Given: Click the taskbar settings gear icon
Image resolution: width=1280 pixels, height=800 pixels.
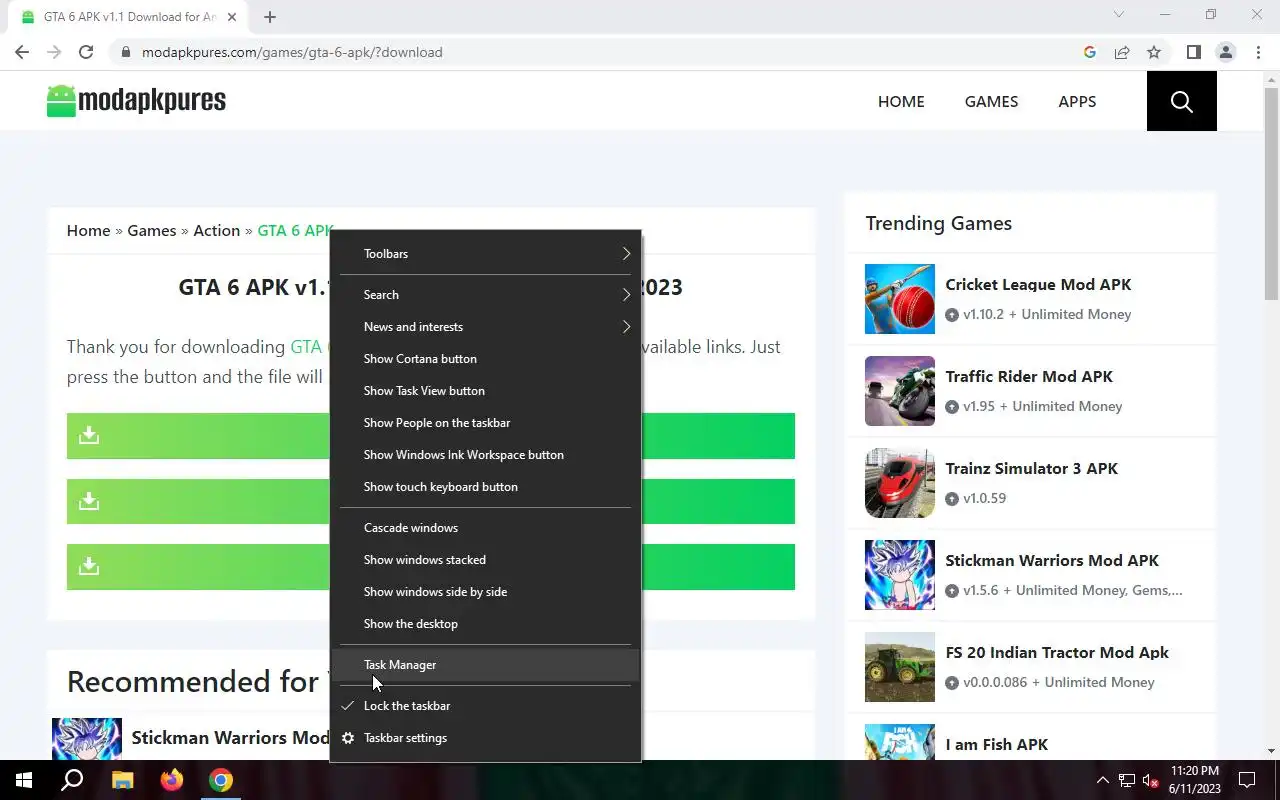Looking at the screenshot, I should click(x=348, y=738).
